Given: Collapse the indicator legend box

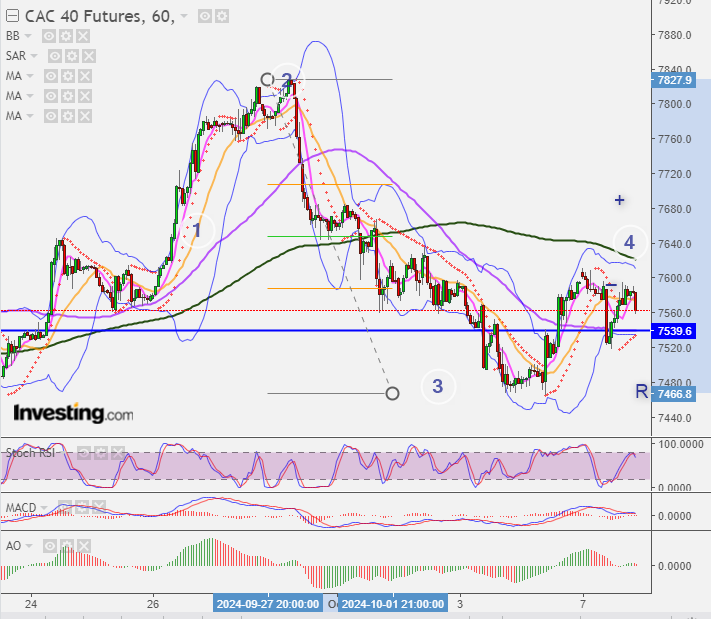Looking at the screenshot, I should (x=12, y=16).
